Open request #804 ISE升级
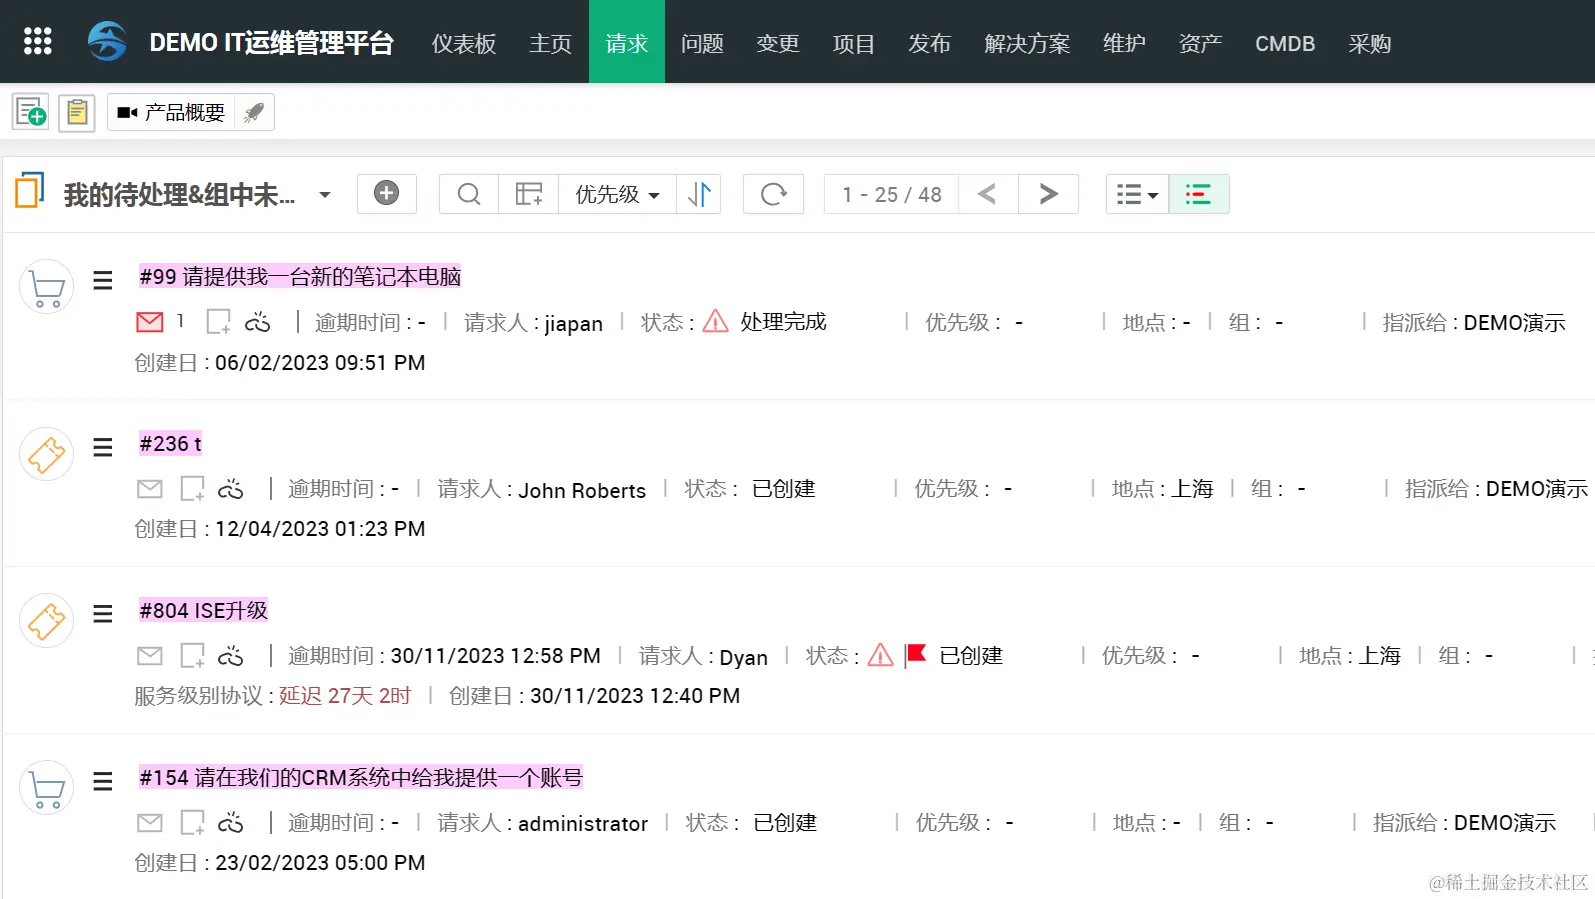Screen dimensions: 1595x899 pyautogui.click(x=204, y=610)
